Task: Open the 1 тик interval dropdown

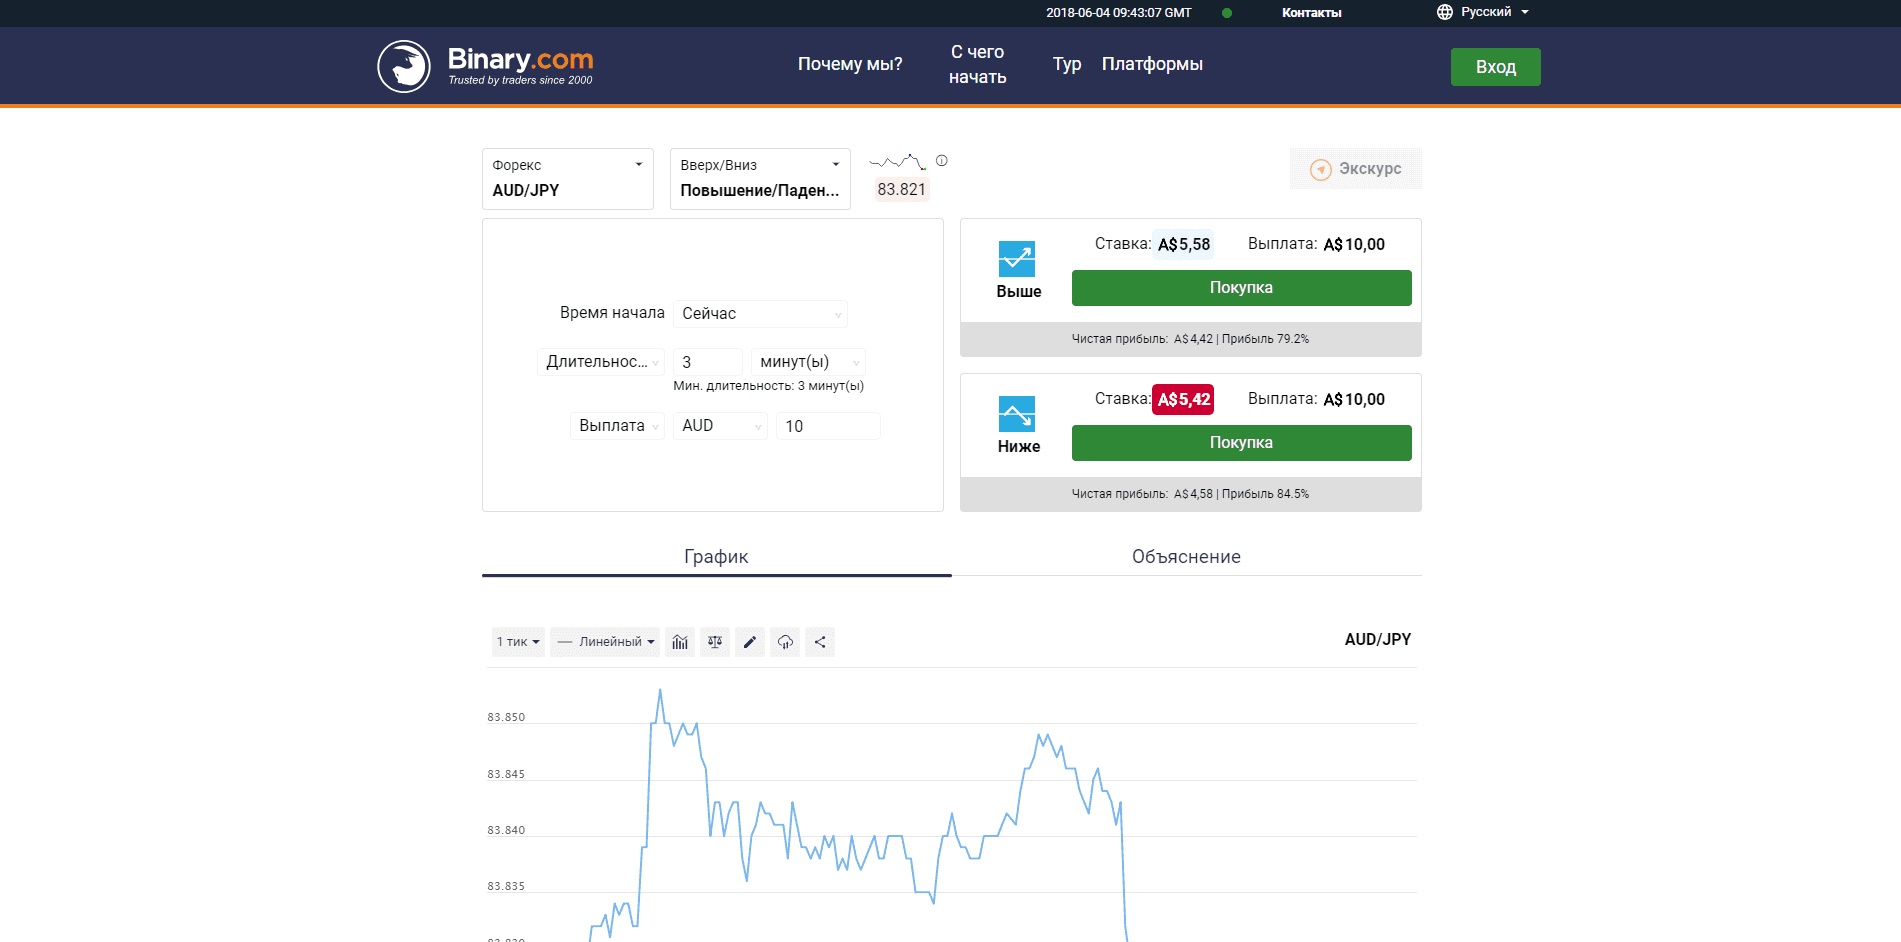Action: pyautogui.click(x=517, y=642)
